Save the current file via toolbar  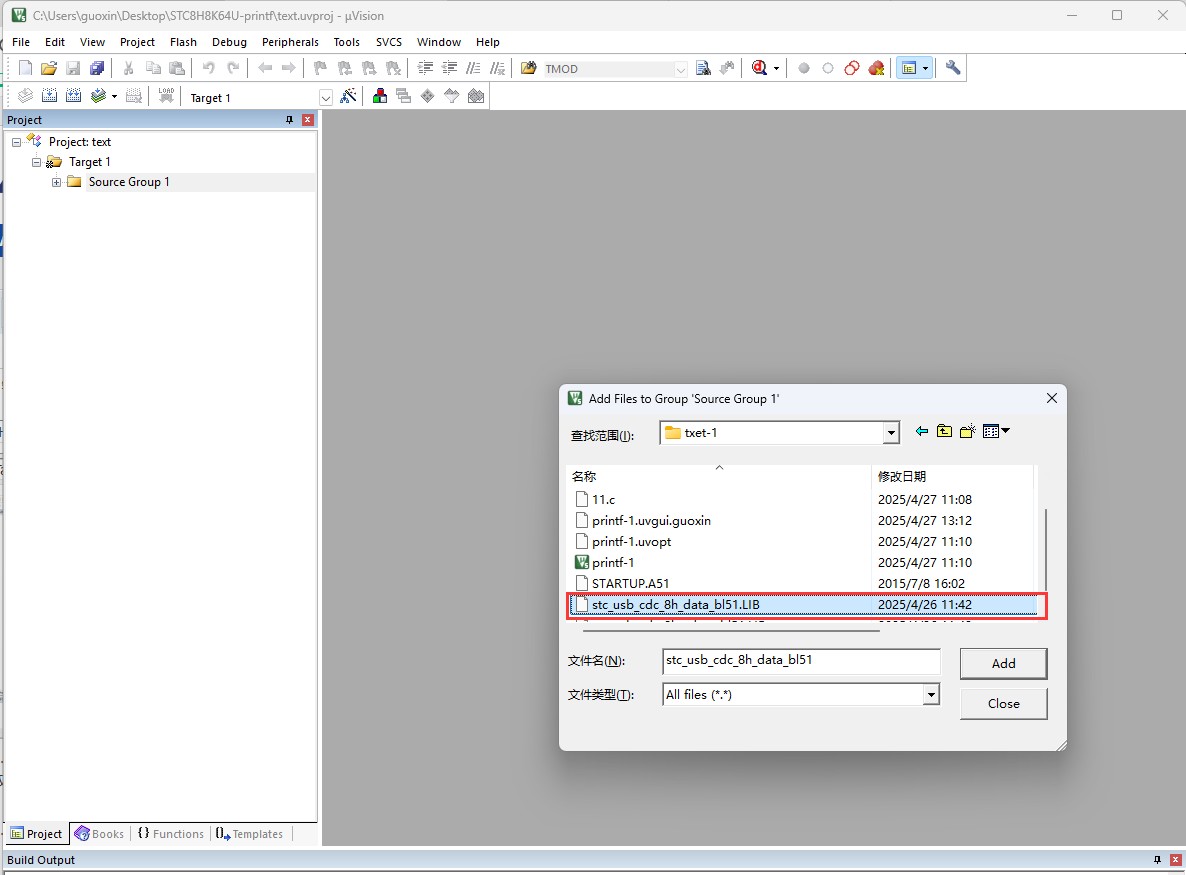point(73,68)
